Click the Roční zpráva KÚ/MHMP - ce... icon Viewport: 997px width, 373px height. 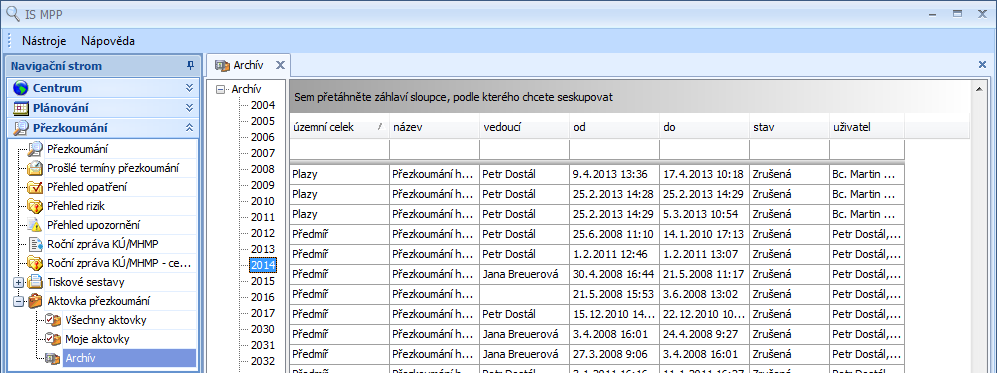click(35, 263)
